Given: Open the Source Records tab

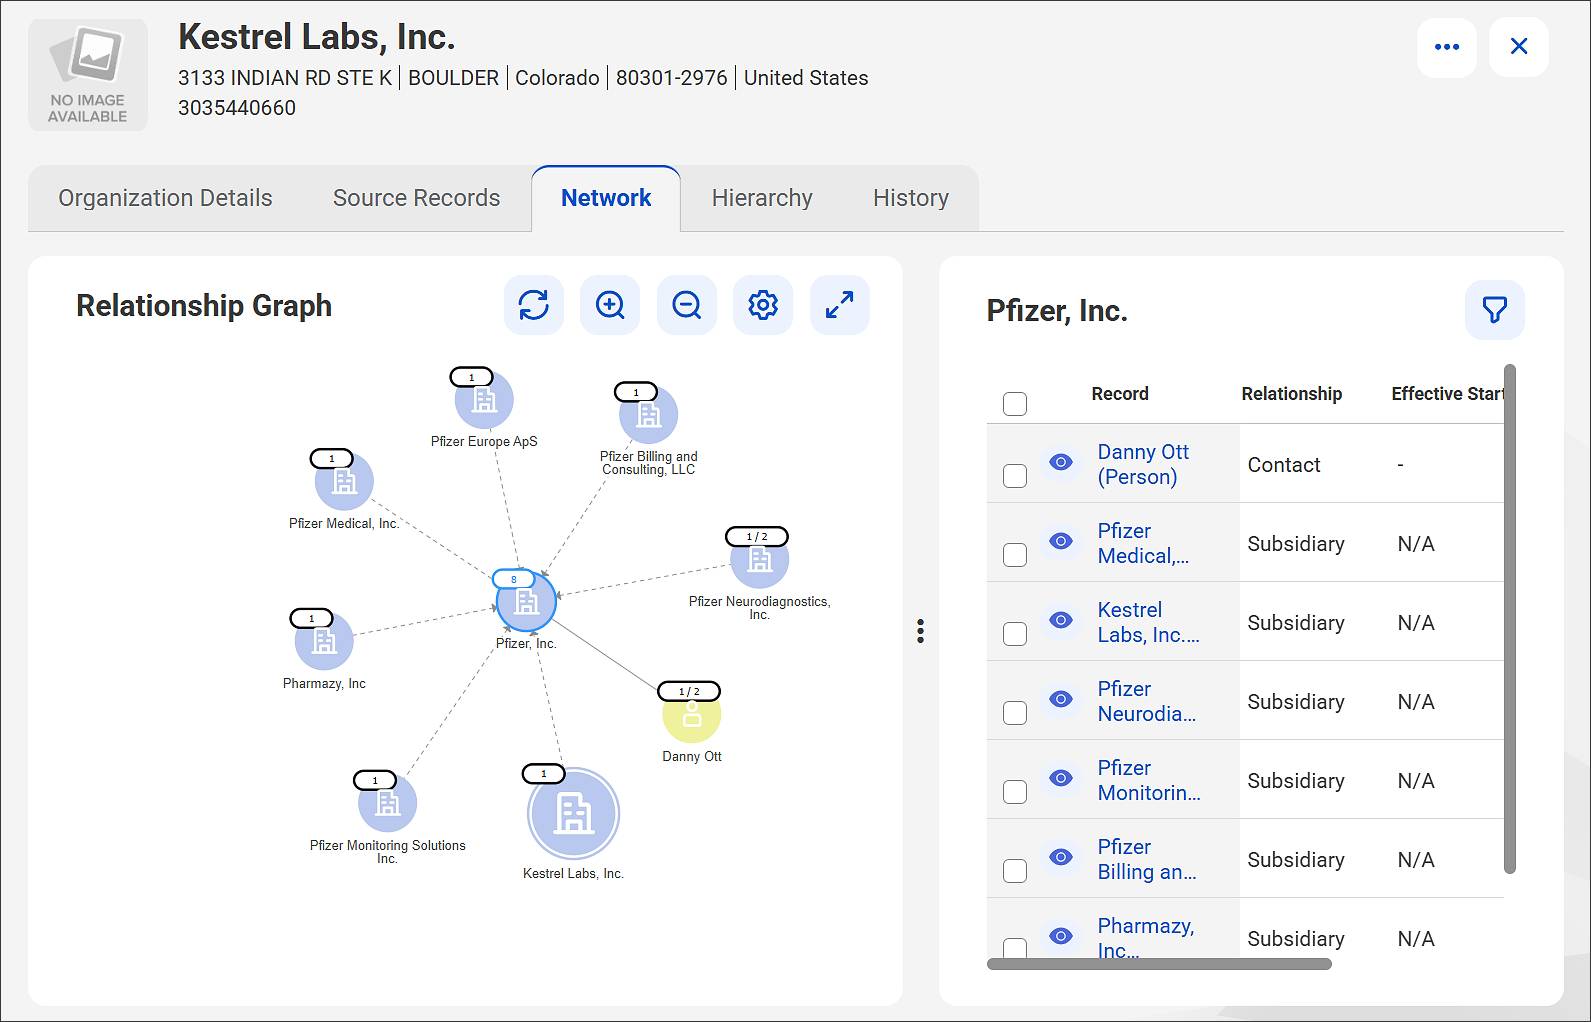Looking at the screenshot, I should pyautogui.click(x=416, y=198).
